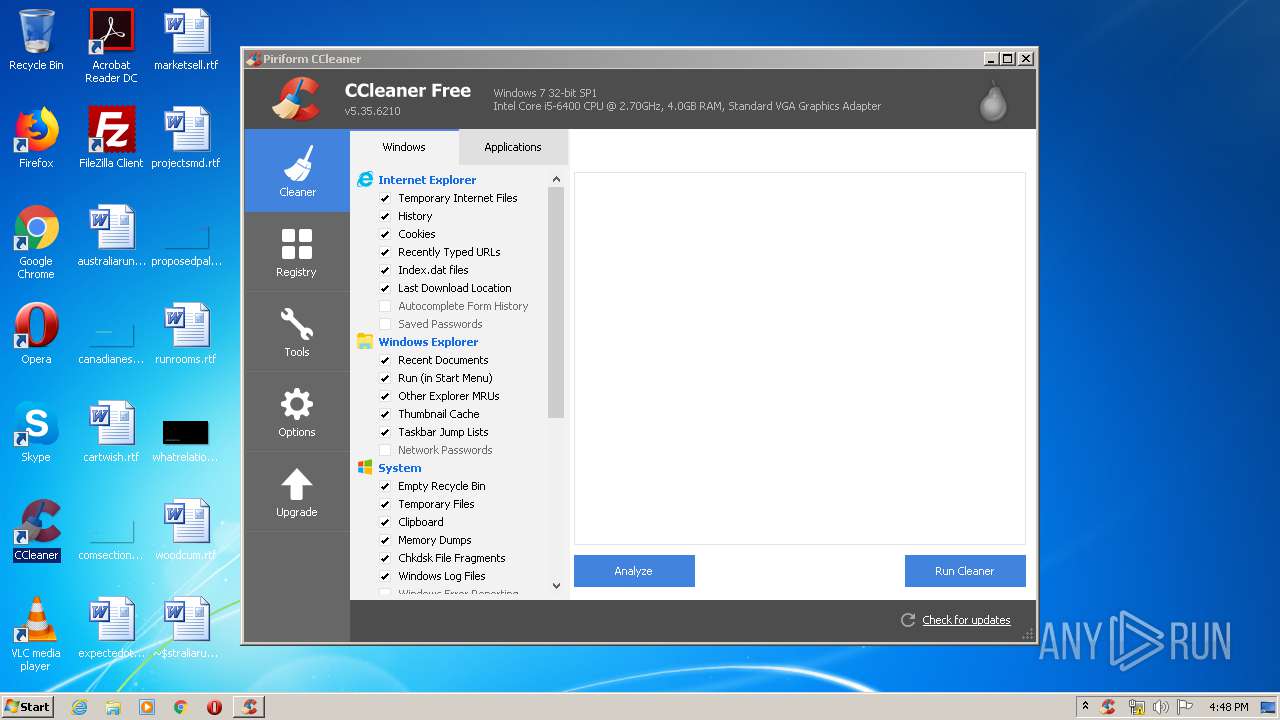Click the cleaner list scrollbar thumb
1280x720 pixels.
coord(556,303)
